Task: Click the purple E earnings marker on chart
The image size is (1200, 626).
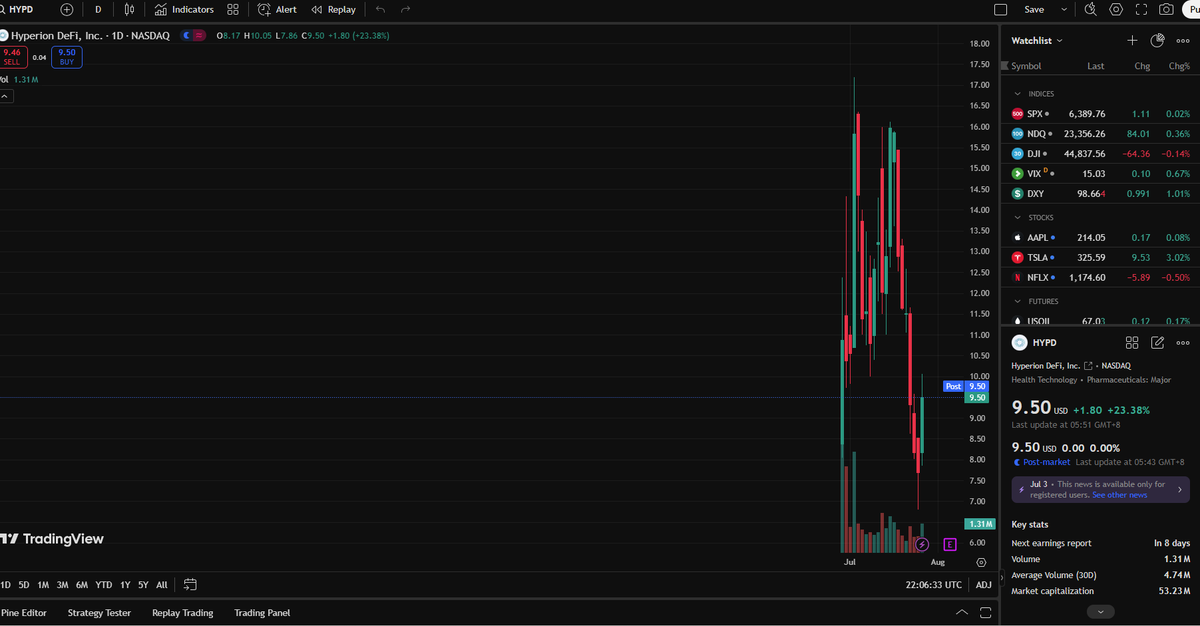Action: (950, 545)
